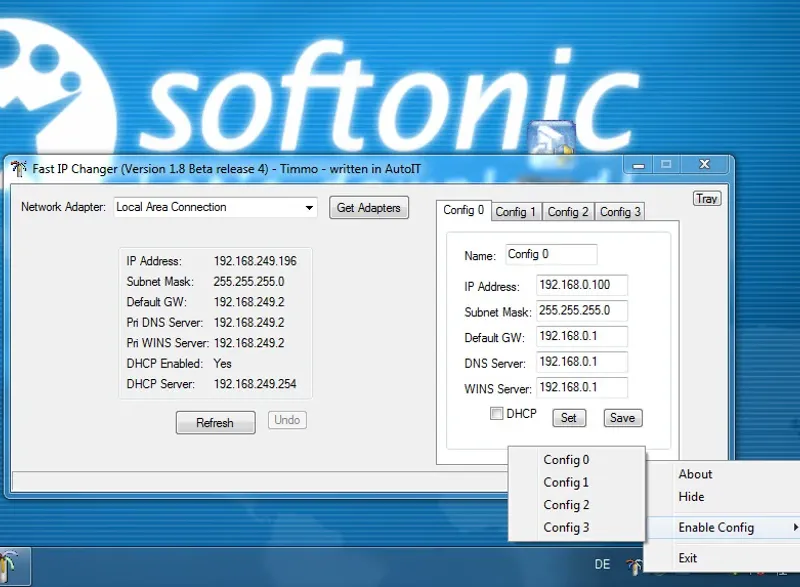Click the DHCP Server value 192.168.249.254
This screenshot has width=800, height=587.
coord(255,384)
